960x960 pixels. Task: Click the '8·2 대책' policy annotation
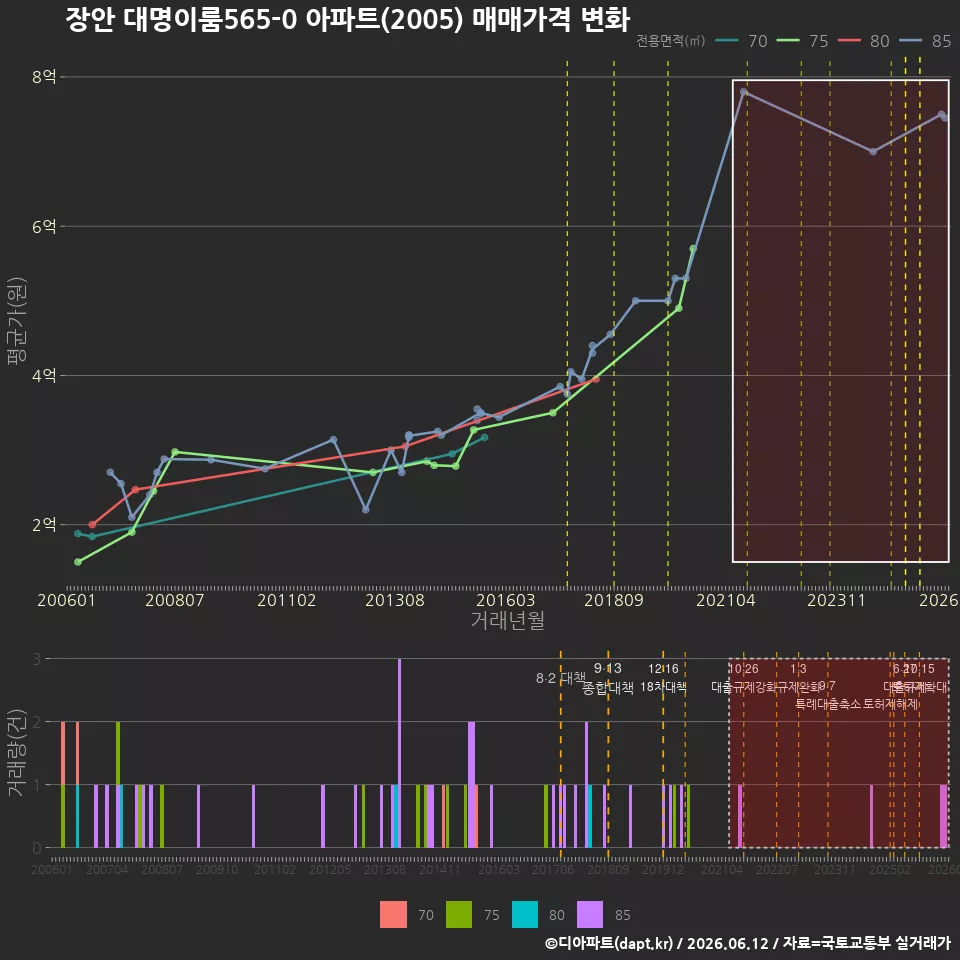560,678
